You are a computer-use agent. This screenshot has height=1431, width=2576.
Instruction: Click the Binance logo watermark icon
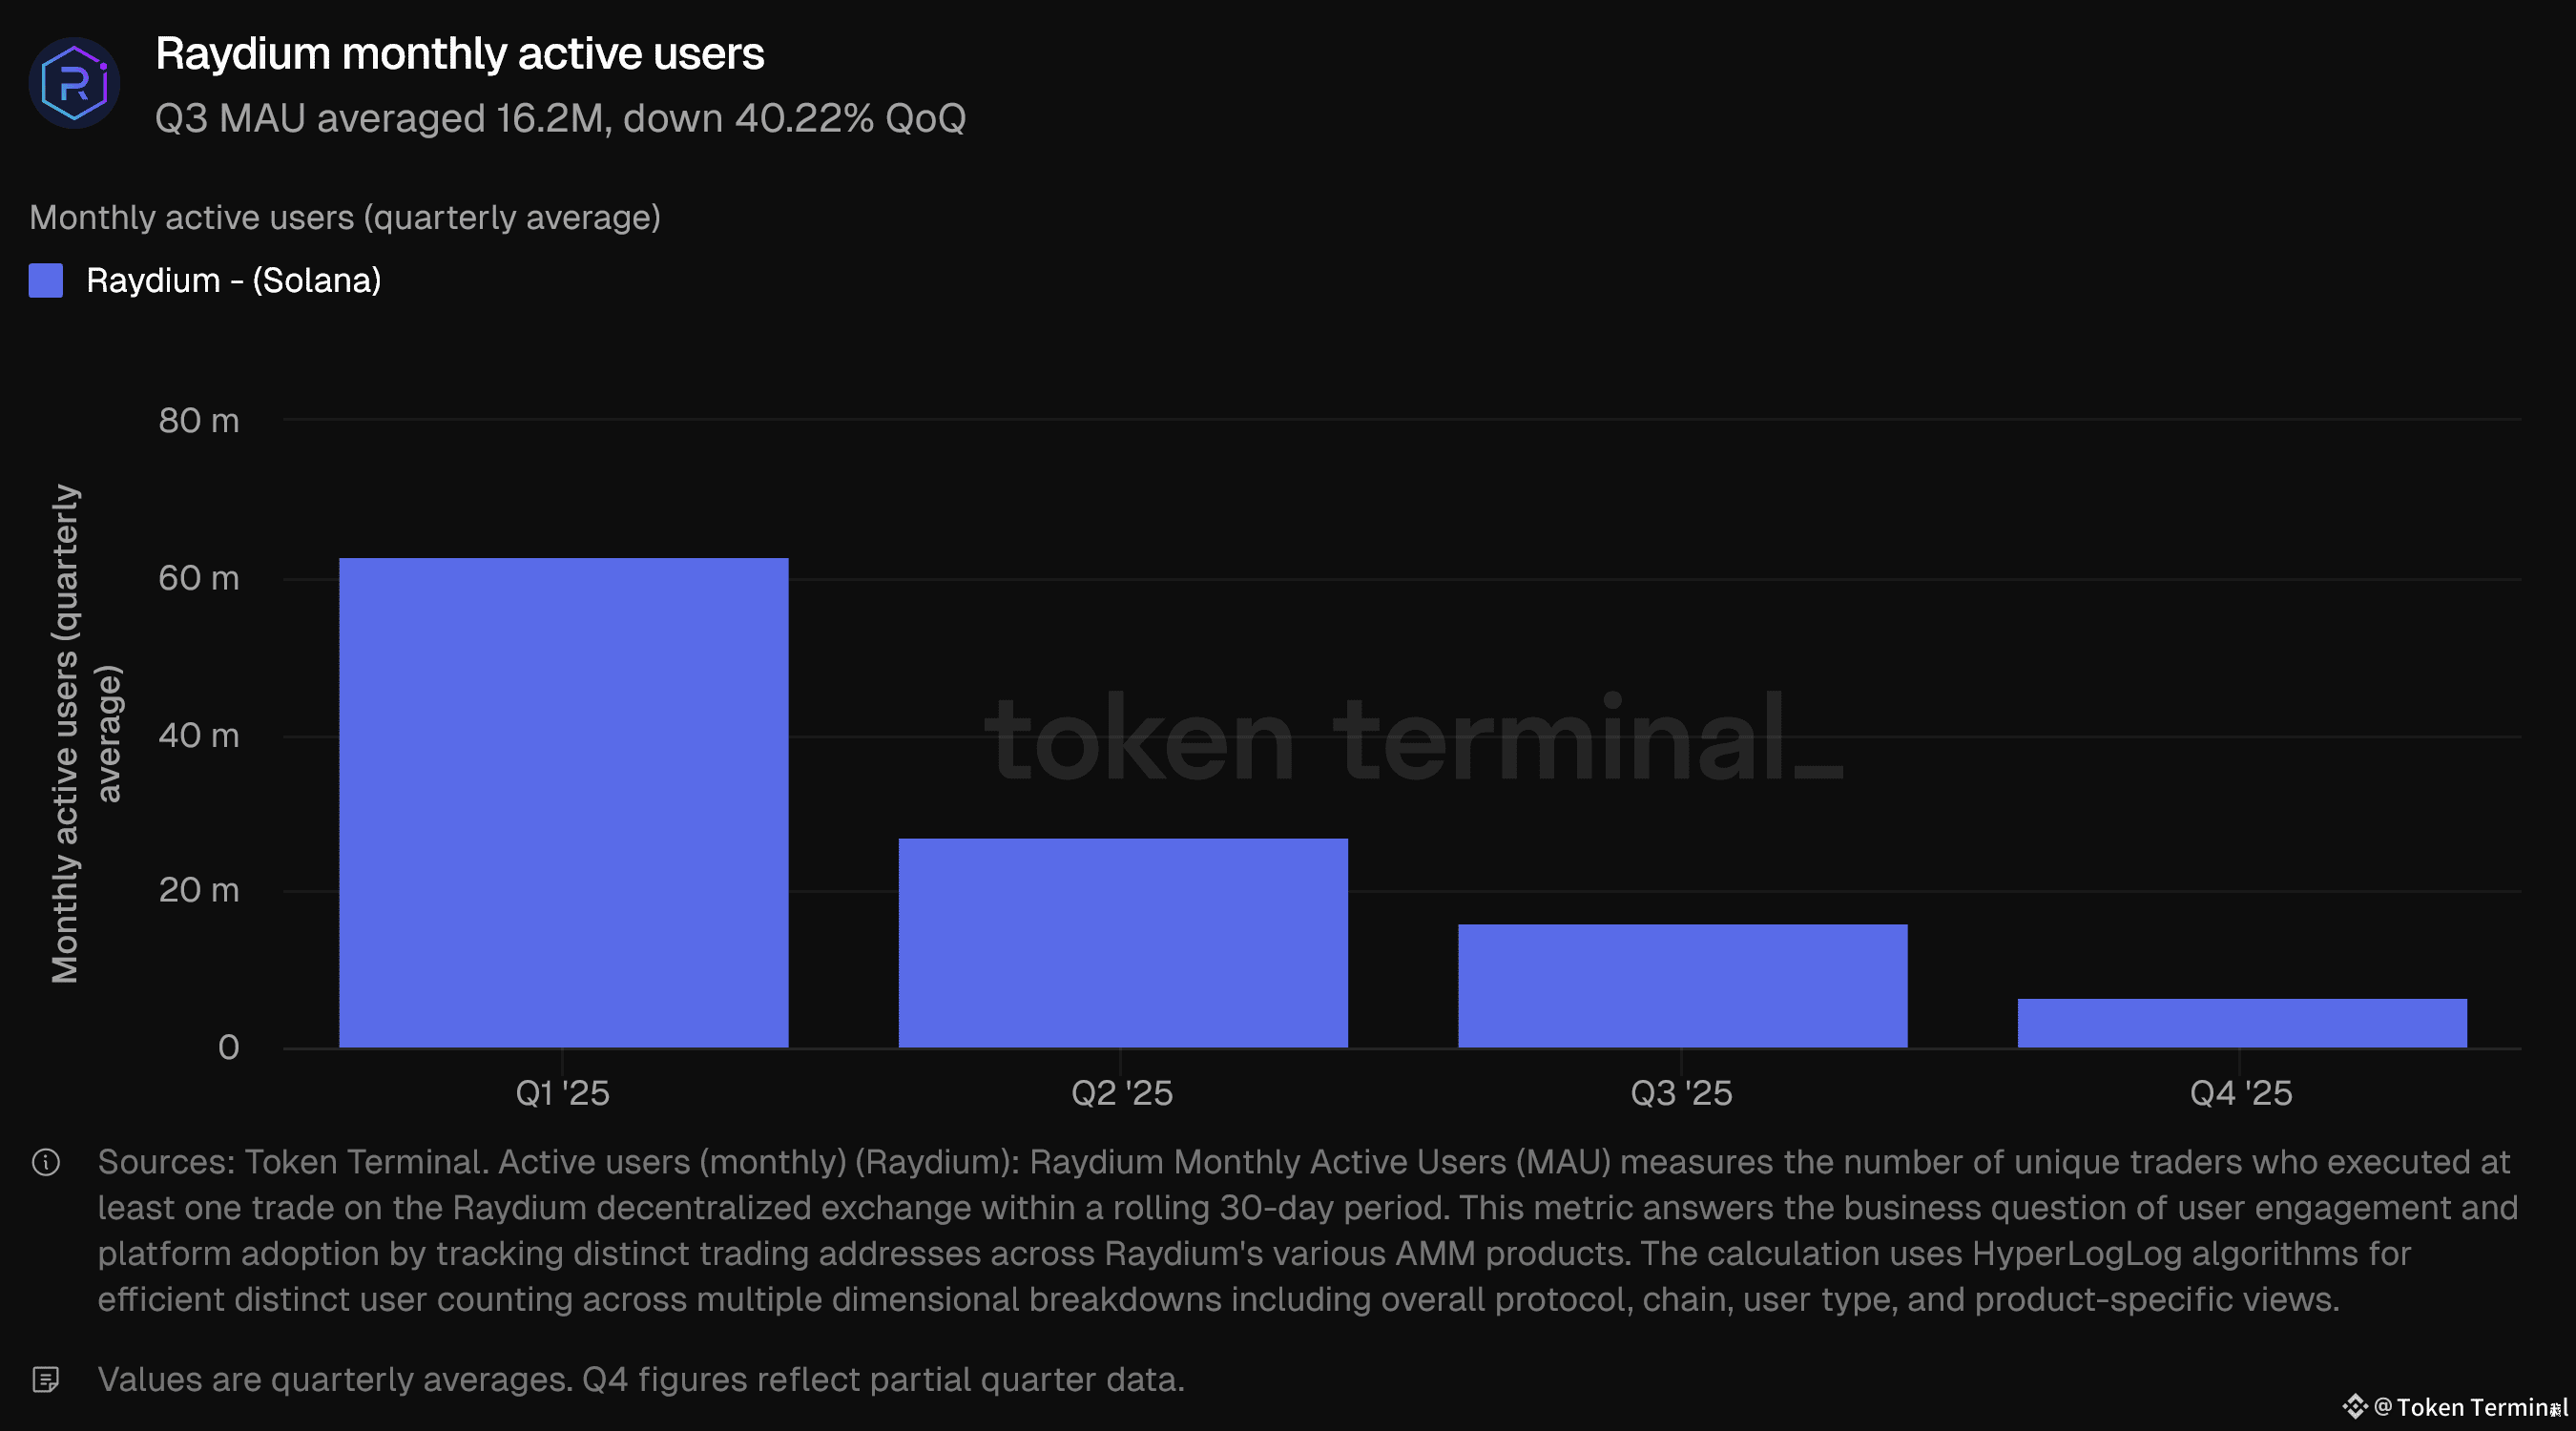pos(2354,1407)
